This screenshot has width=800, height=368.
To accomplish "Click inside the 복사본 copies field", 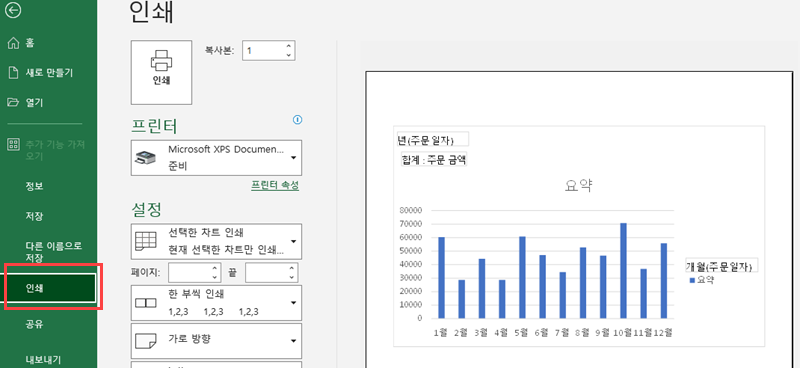I will 263,51.
